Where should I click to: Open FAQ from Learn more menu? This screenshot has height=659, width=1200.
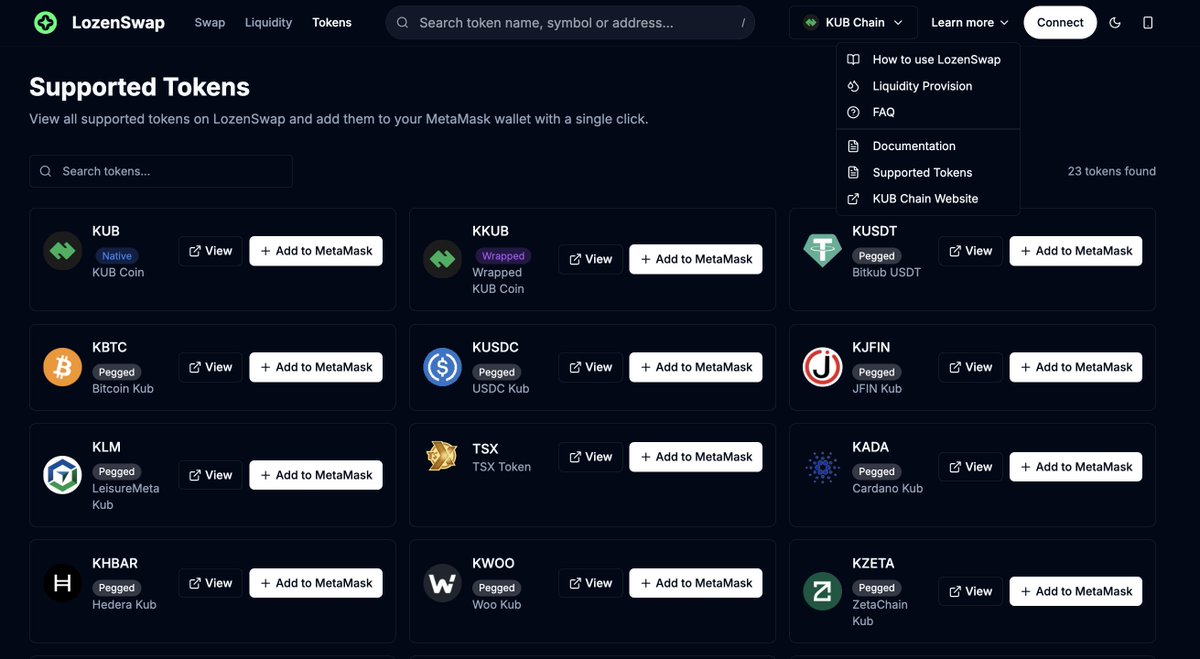[x=928, y=112]
